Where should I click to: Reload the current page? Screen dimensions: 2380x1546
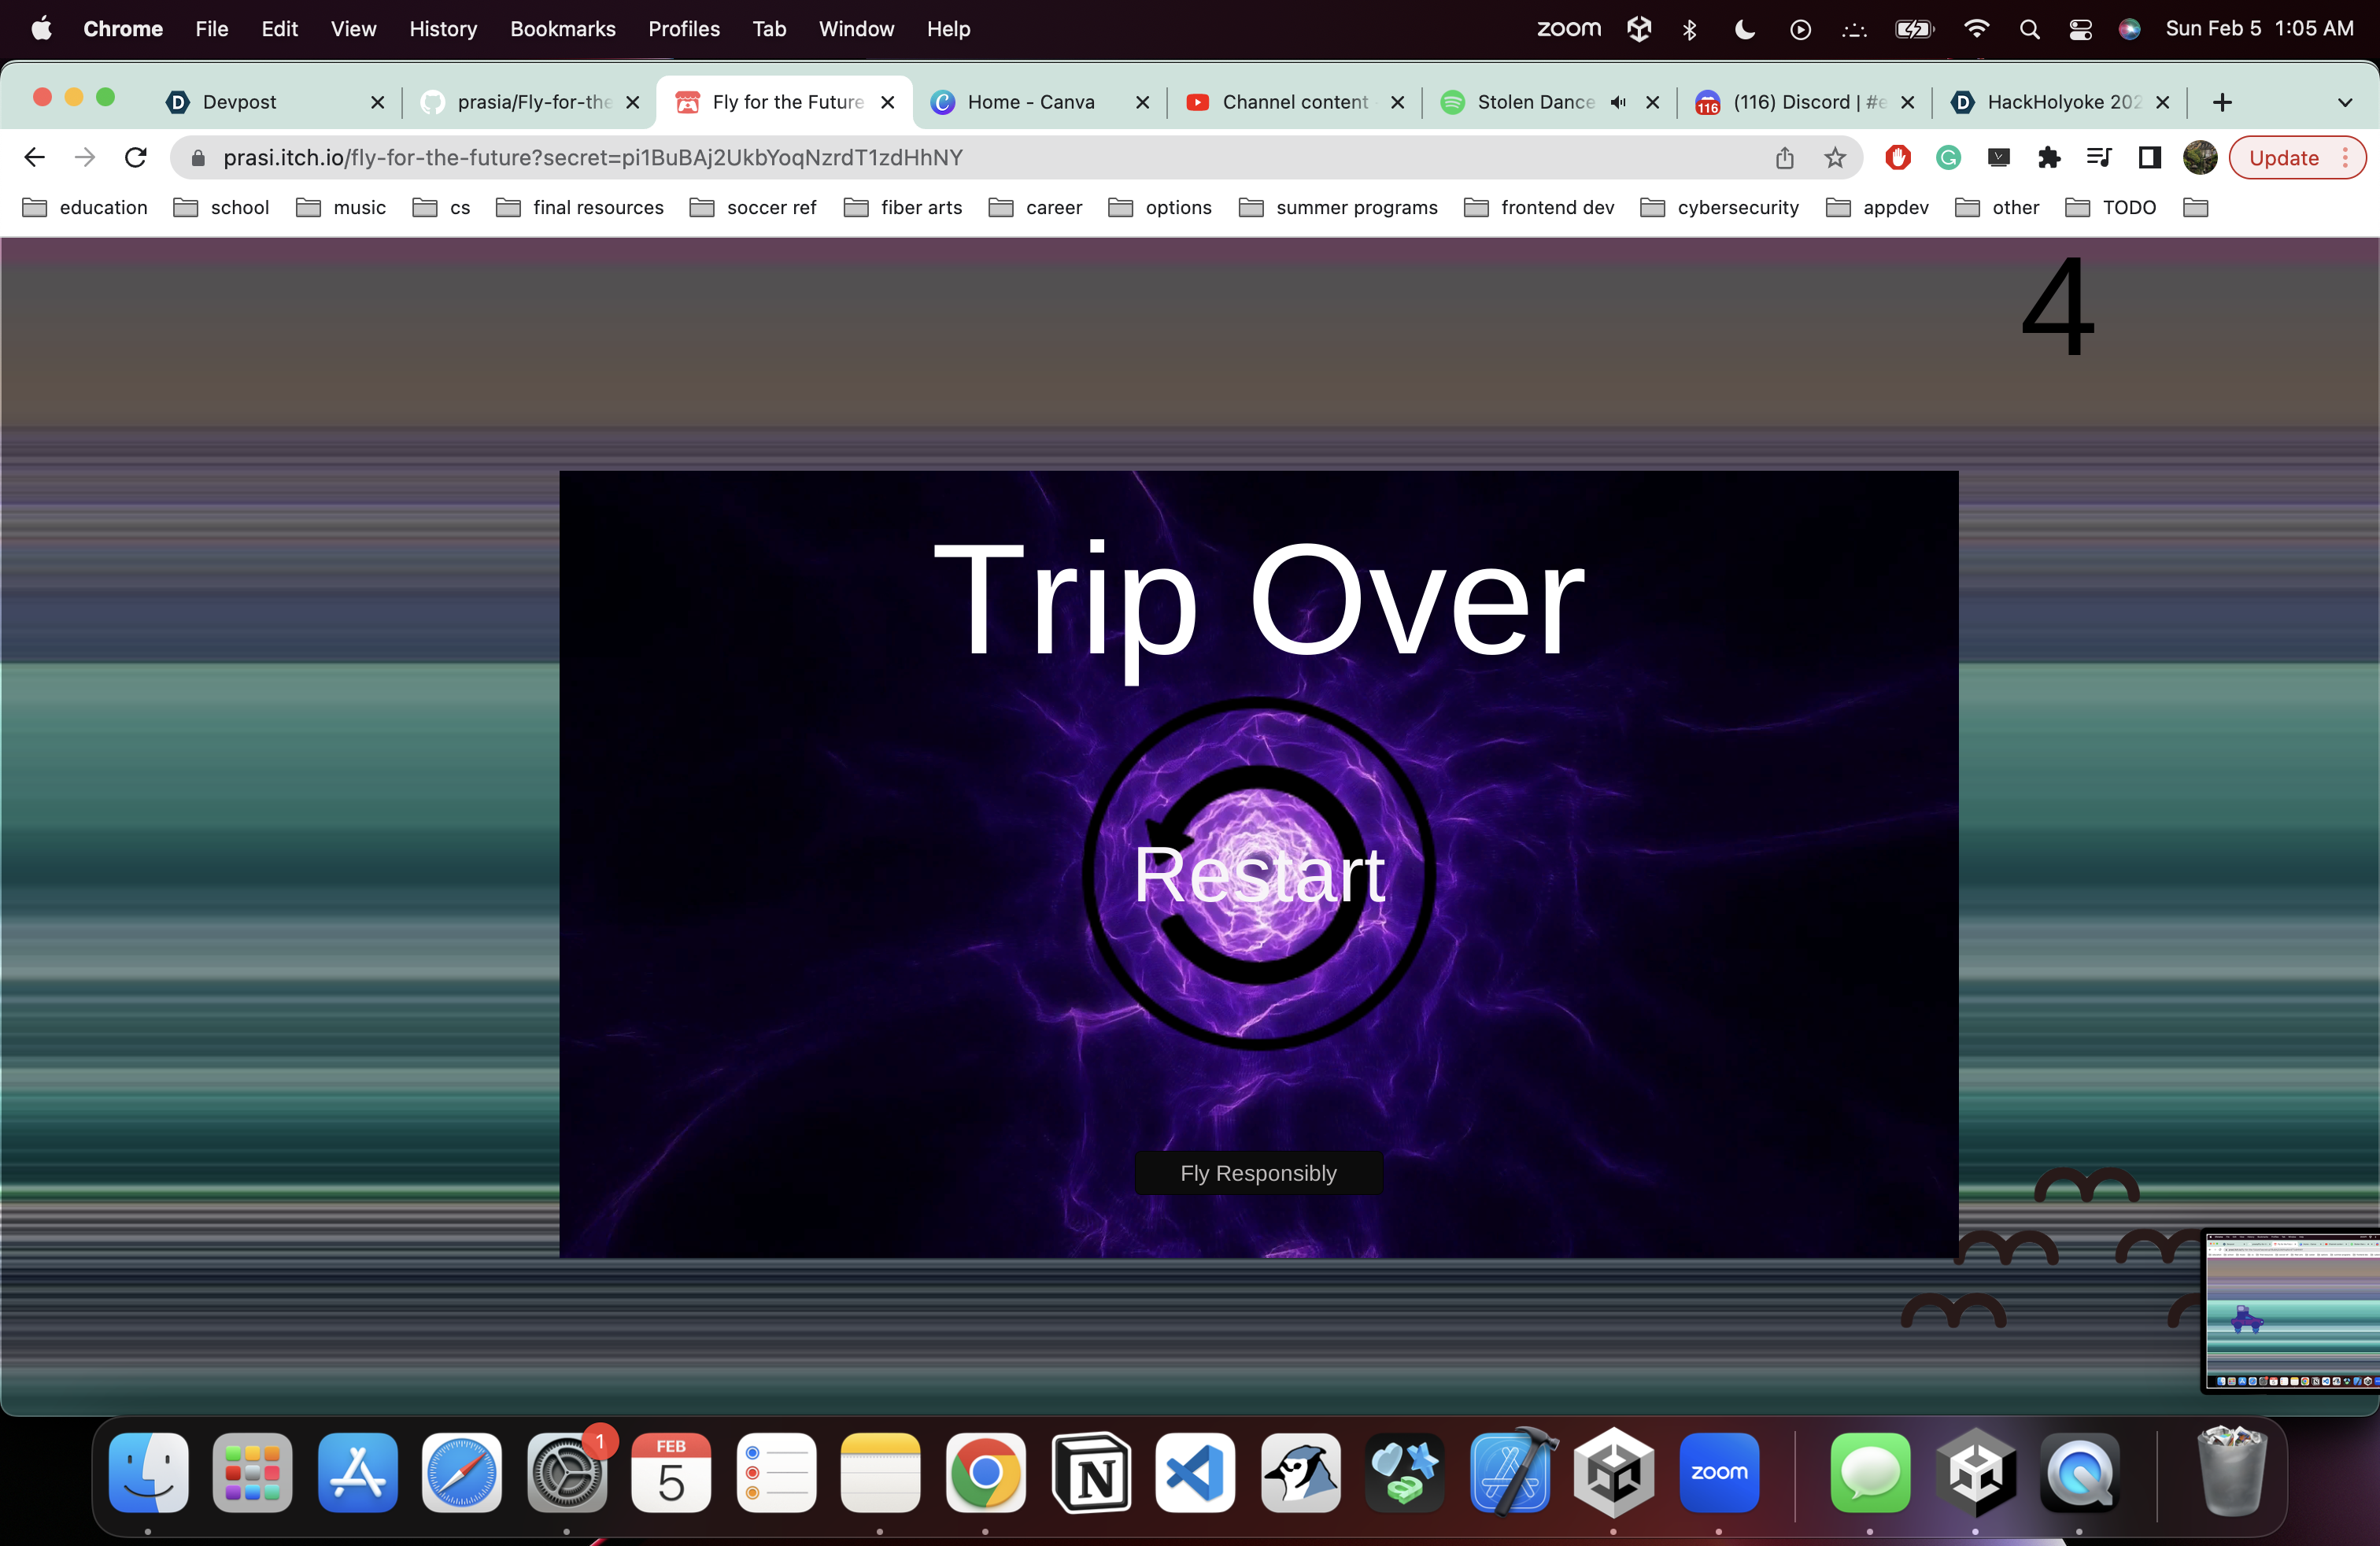(x=136, y=158)
